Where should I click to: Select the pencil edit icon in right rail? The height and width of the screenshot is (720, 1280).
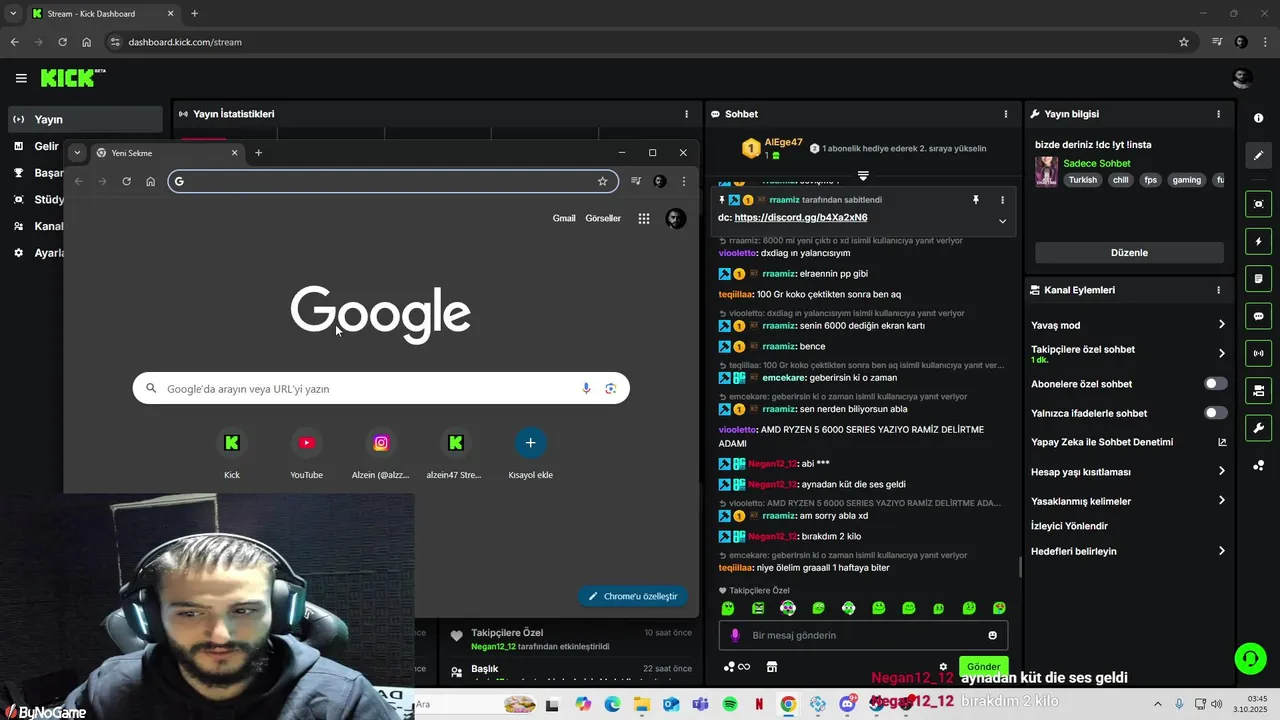1258,155
